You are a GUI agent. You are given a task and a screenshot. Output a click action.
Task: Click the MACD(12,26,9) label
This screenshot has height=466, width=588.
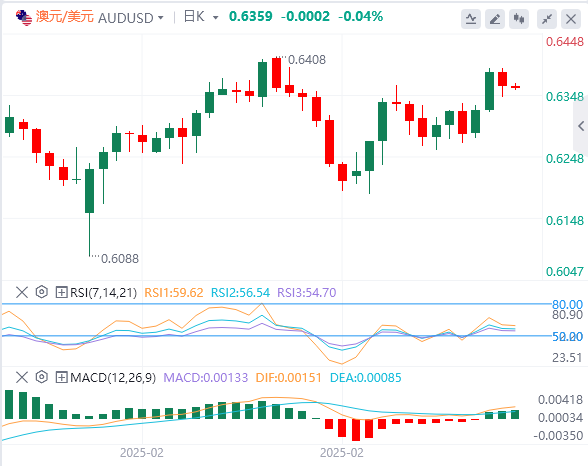click(113, 378)
